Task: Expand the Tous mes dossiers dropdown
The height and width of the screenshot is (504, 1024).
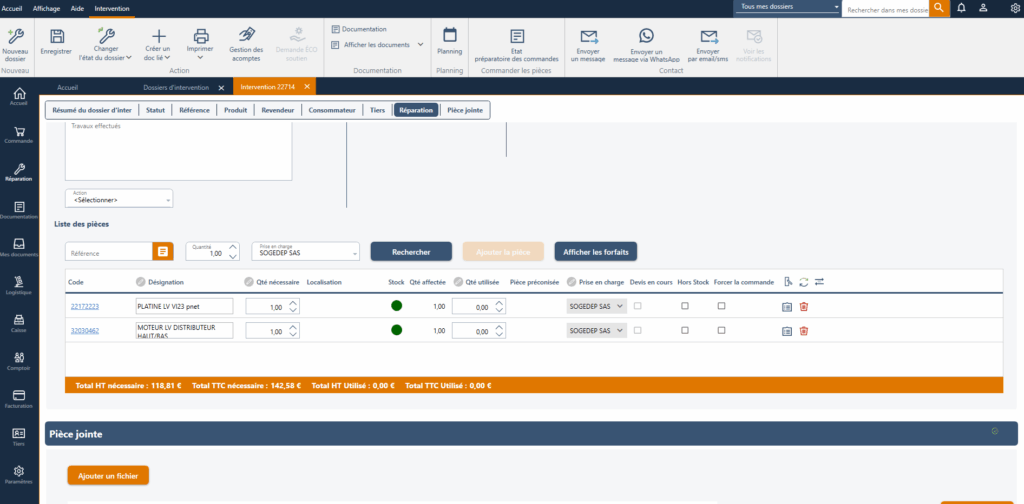Action: click(x=787, y=8)
